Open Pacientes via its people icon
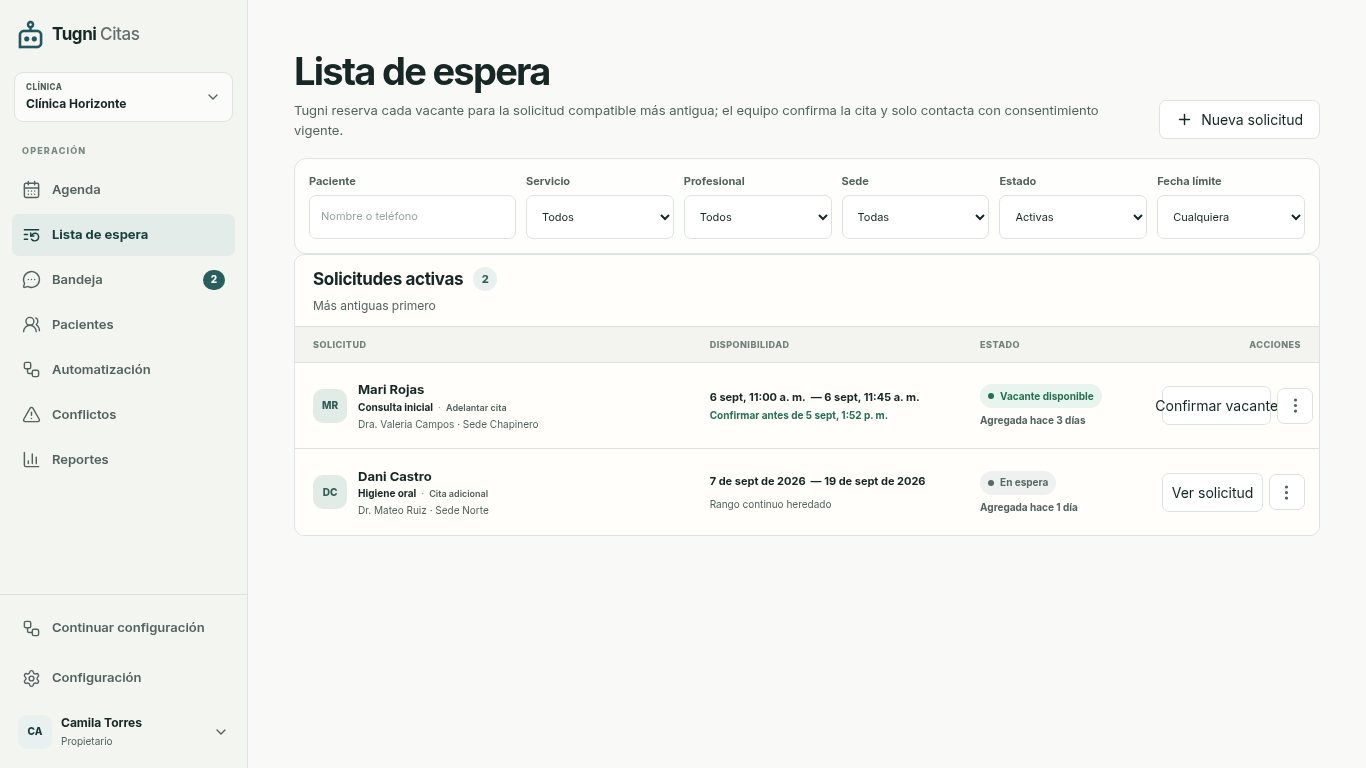This screenshot has width=1366, height=768. tap(31, 325)
